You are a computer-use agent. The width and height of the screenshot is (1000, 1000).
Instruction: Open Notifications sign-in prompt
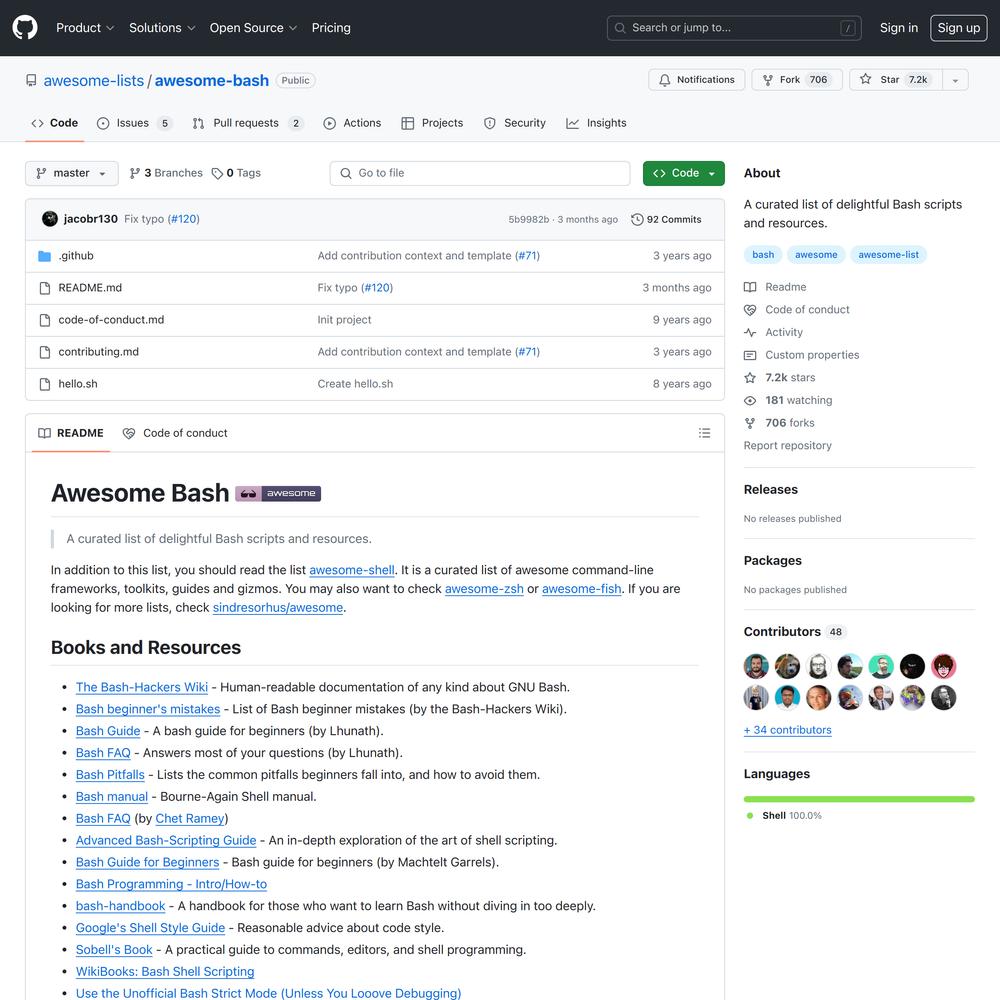click(x=696, y=80)
